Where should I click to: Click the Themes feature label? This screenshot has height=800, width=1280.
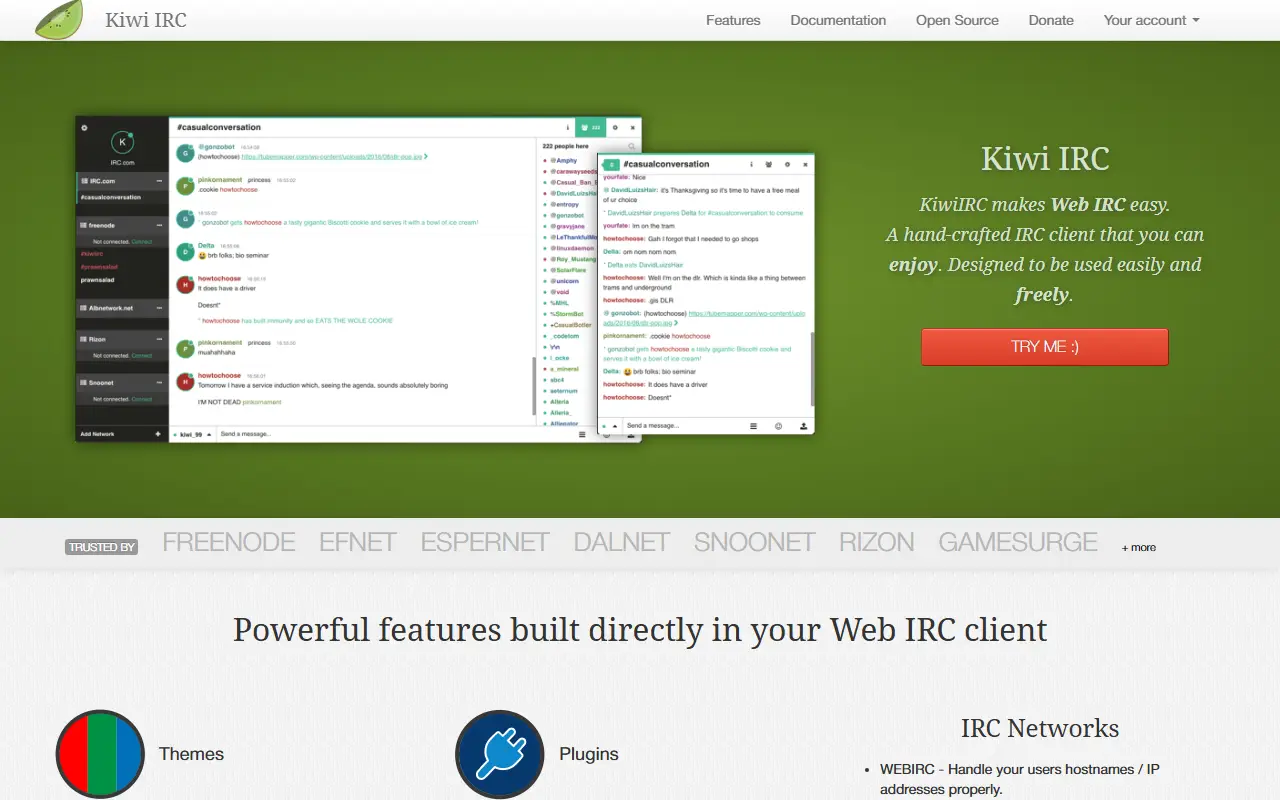[x=191, y=754]
